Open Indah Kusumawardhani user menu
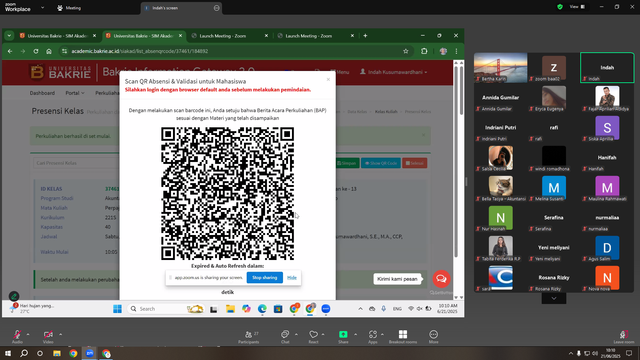640x360 pixels. pyautogui.click(x=394, y=72)
